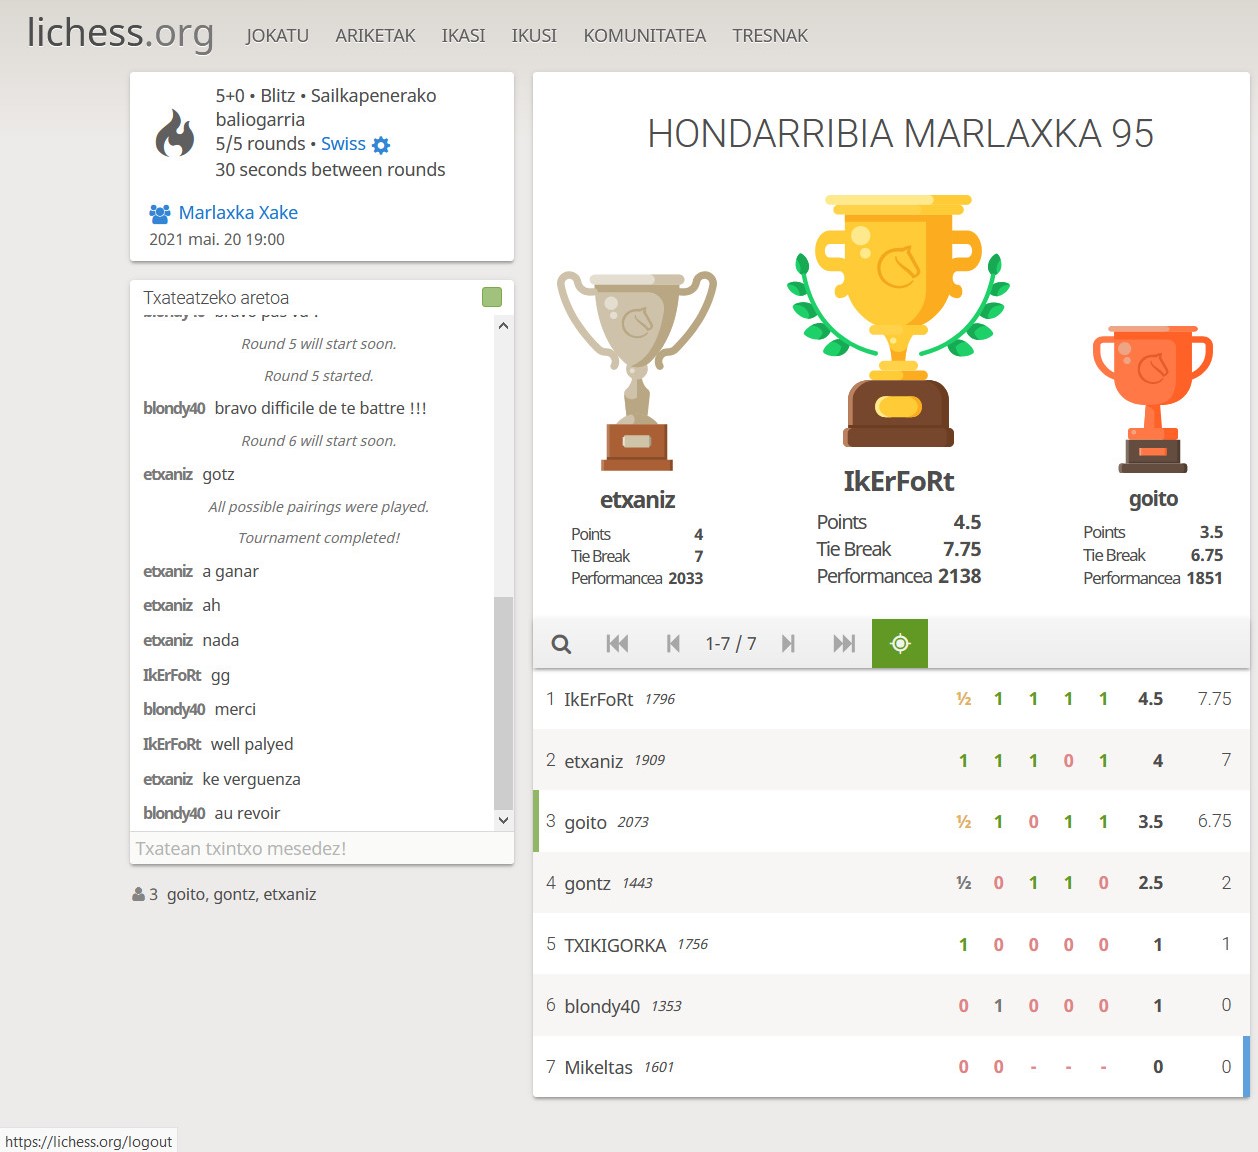The height and width of the screenshot is (1152, 1258).
Task: Click the blitz flame icon
Action: [x=175, y=133]
